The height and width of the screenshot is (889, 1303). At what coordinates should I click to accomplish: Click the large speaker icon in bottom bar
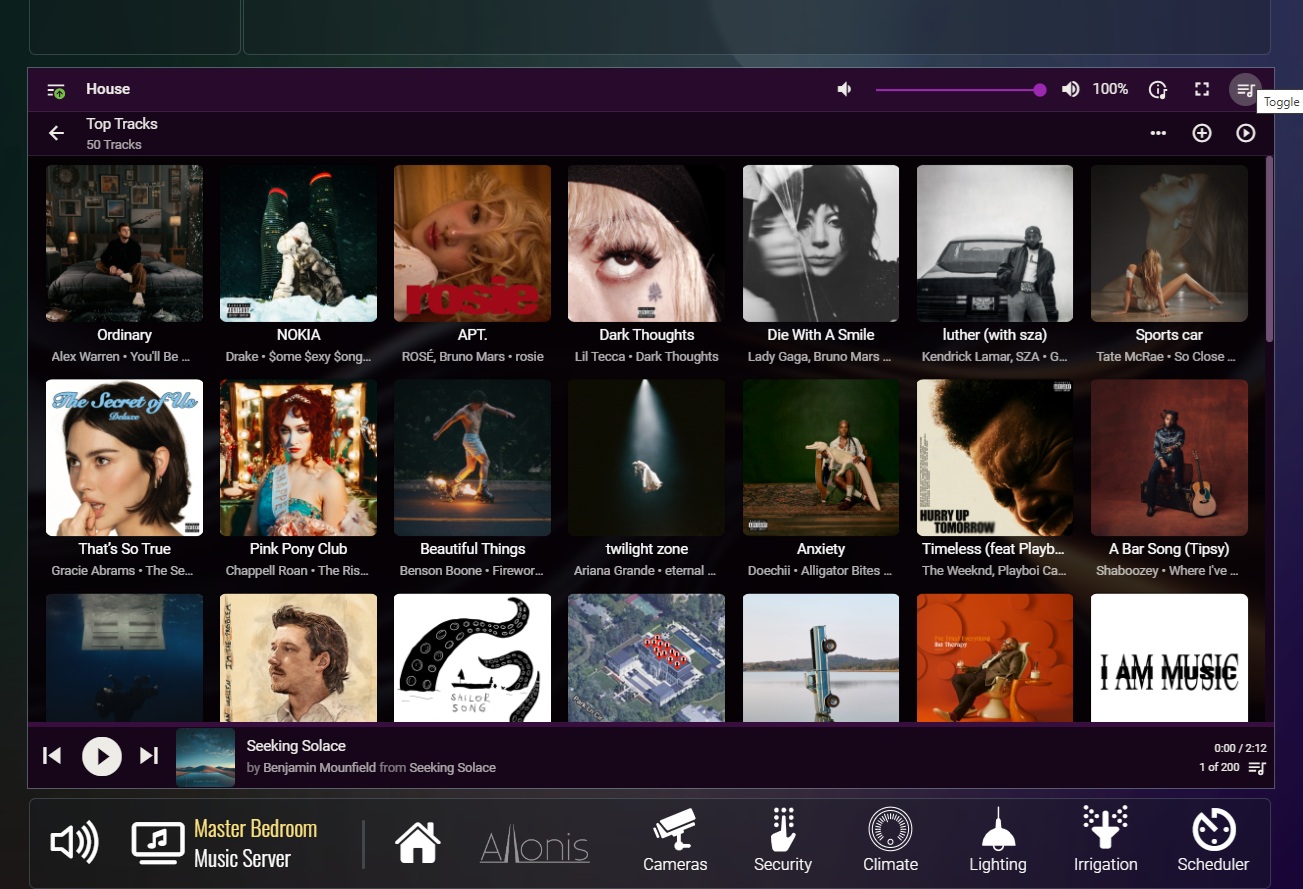click(75, 843)
